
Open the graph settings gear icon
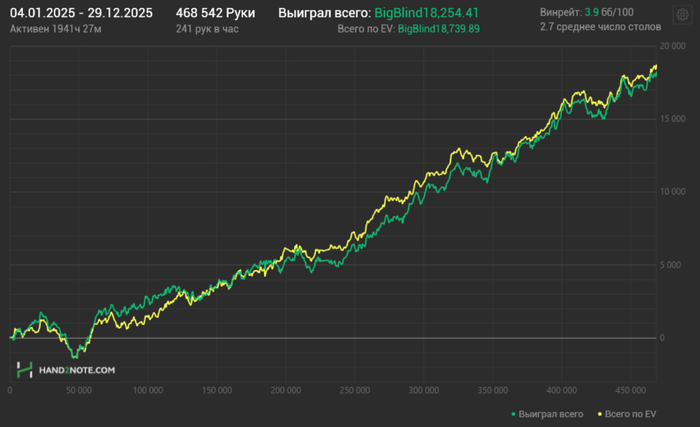click(682, 15)
